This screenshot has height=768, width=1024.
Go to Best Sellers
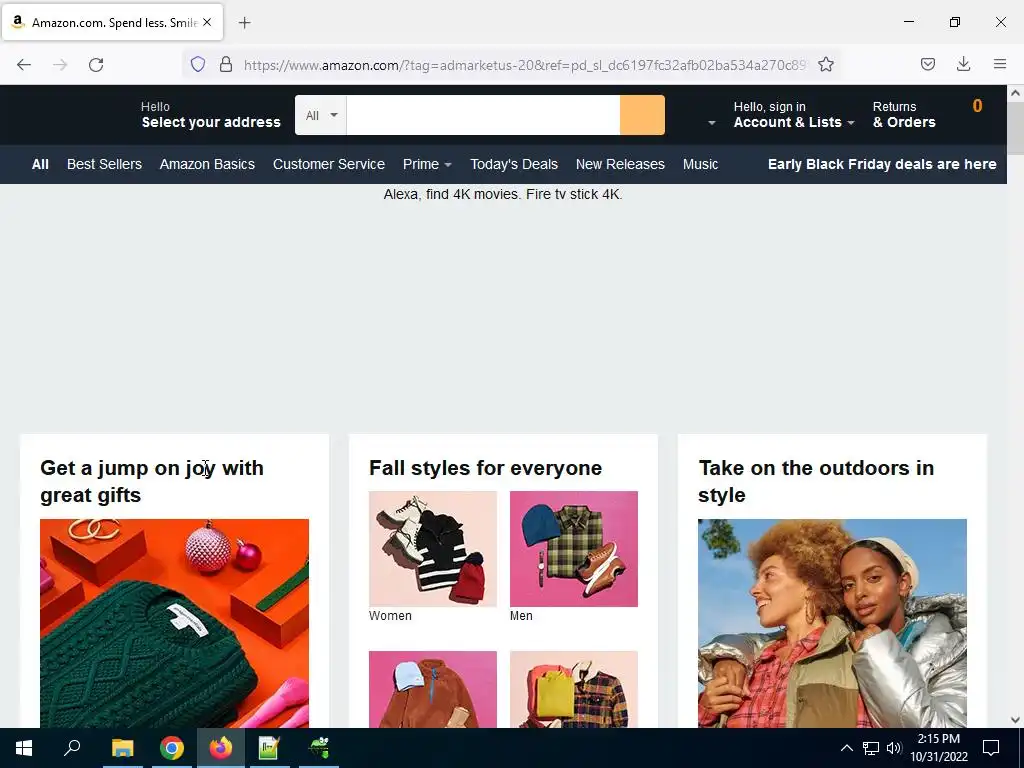104,165
